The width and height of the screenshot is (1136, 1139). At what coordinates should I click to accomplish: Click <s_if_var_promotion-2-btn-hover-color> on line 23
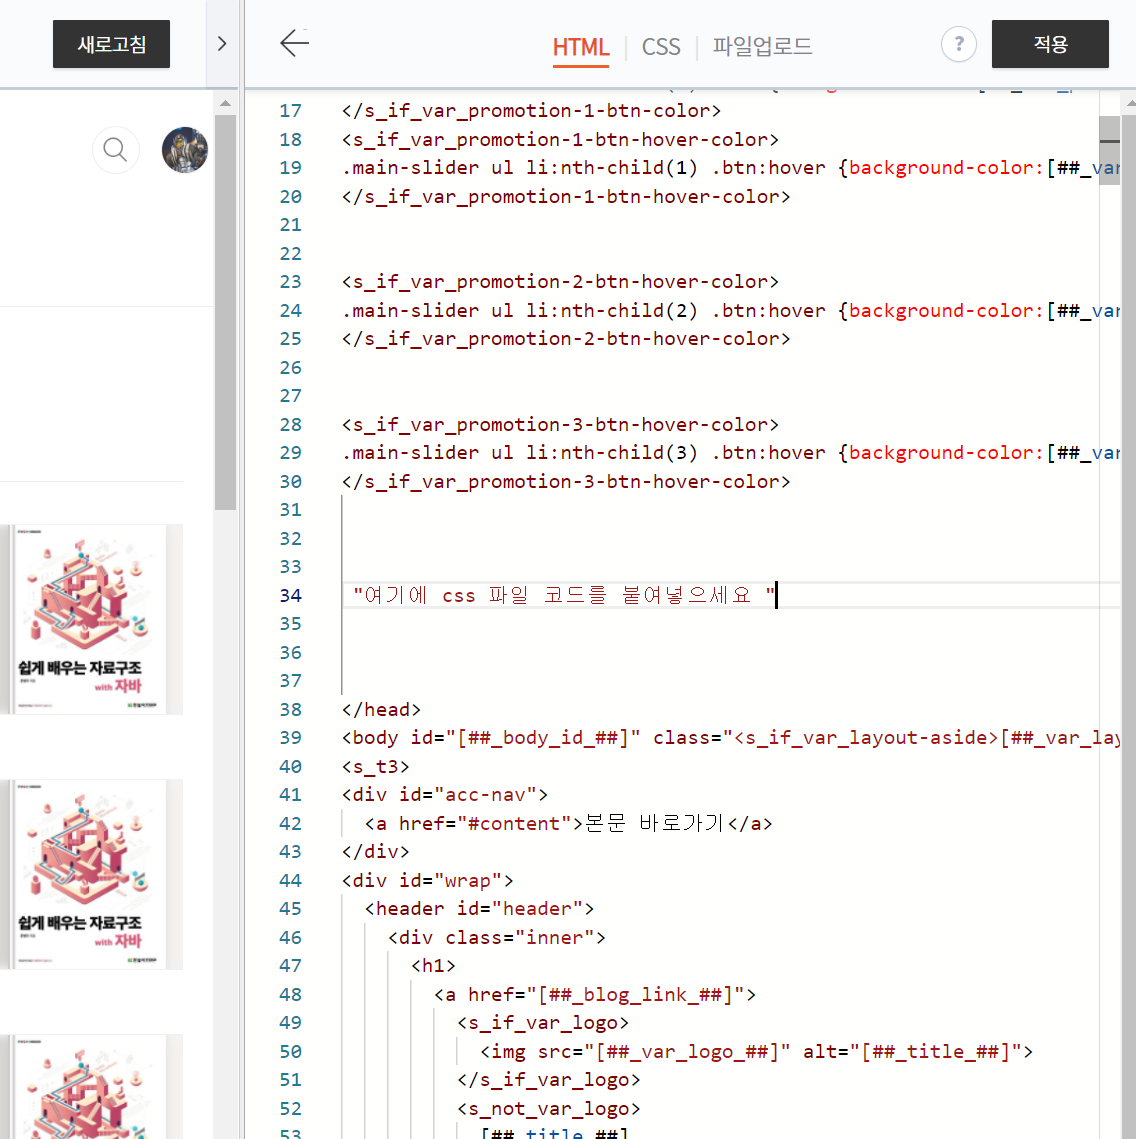point(560,282)
